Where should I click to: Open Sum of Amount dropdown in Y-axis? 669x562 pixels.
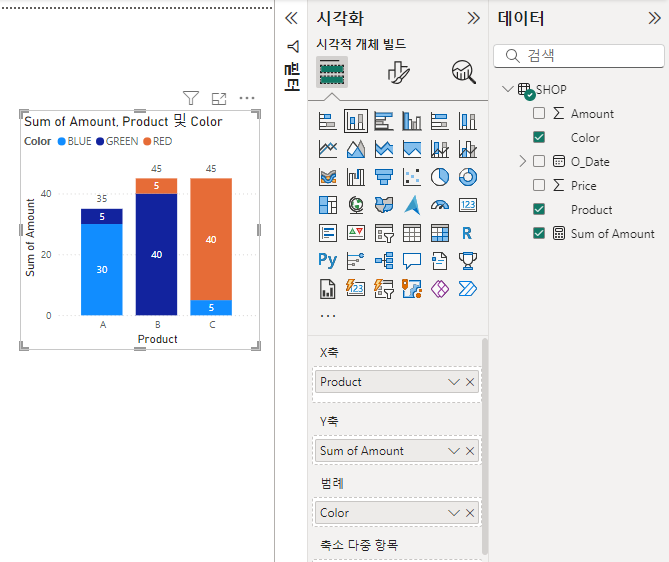click(x=454, y=451)
